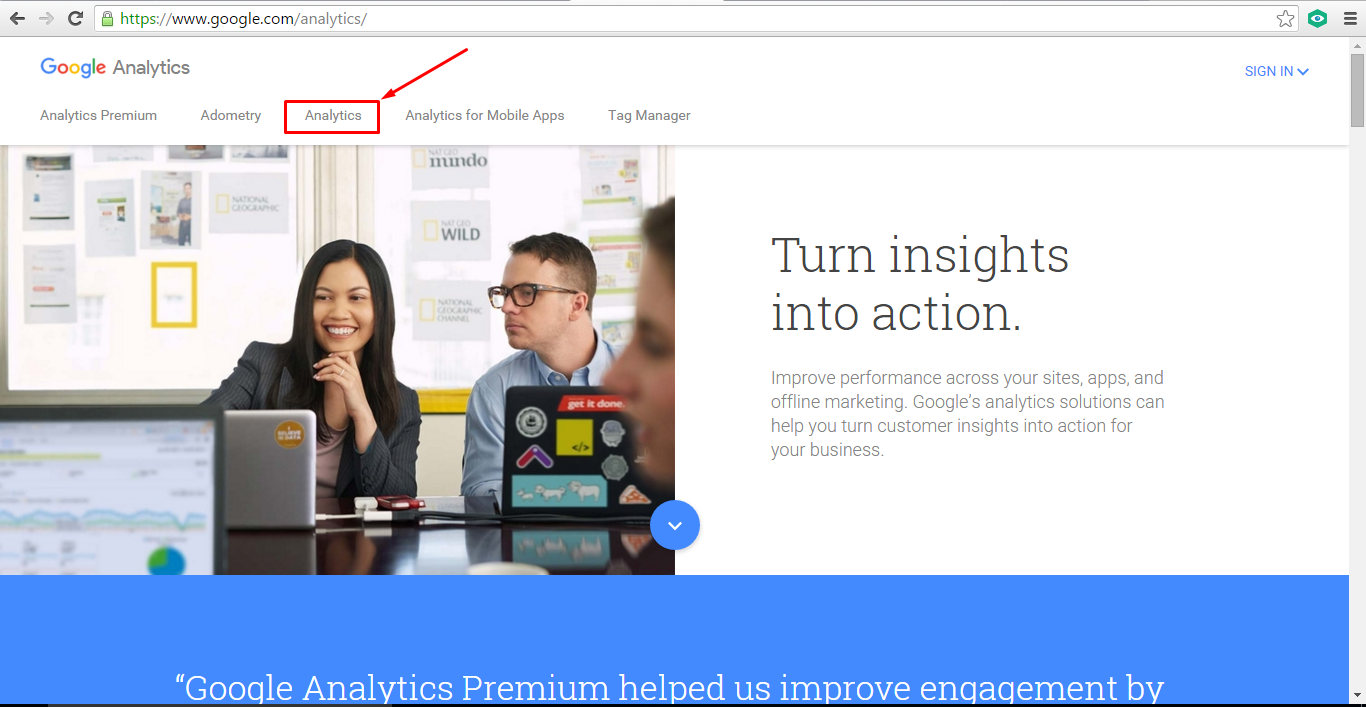Viewport: 1366px width, 707px height.
Task: Bookmark page with the star icon
Action: tap(1286, 18)
